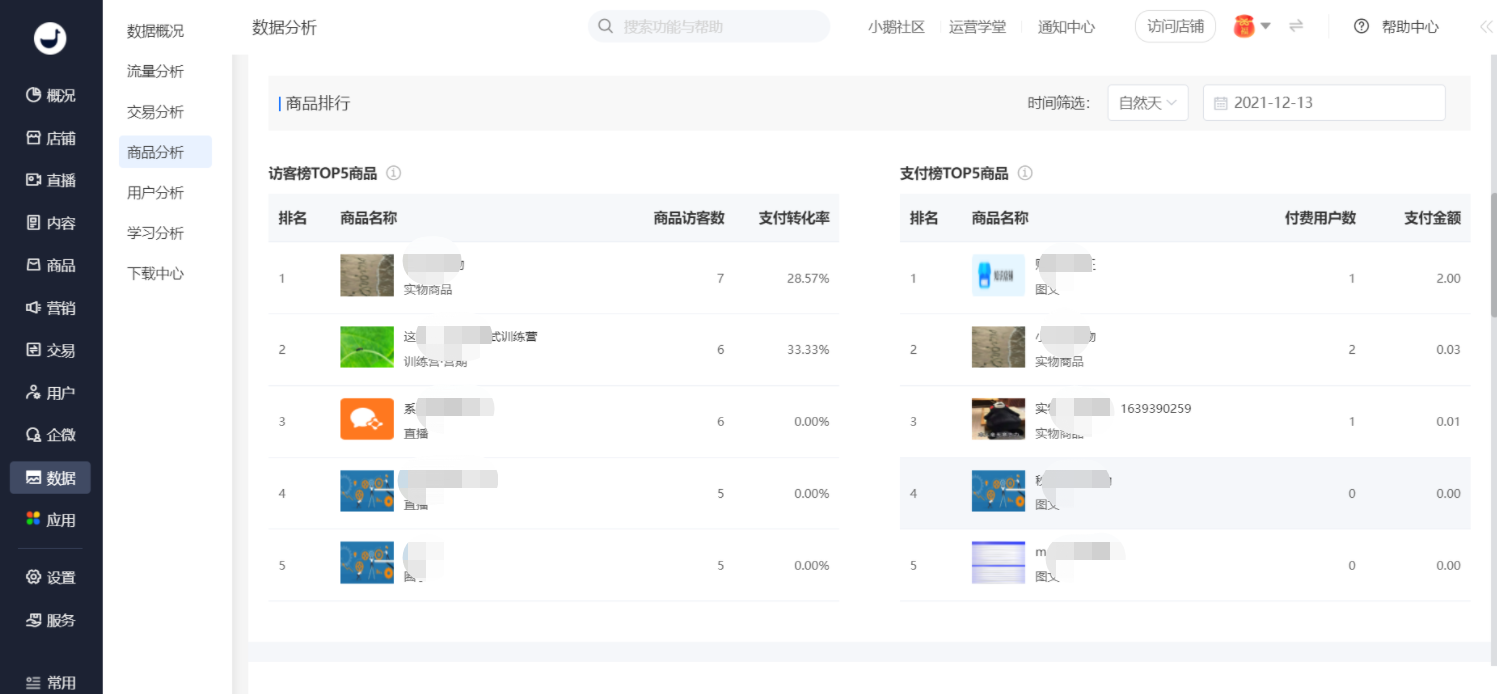Click the 访问店铺 button
The image size is (1497, 694).
point(1175,27)
